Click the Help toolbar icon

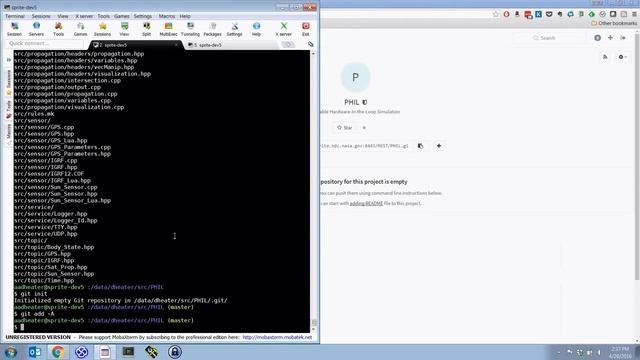pyautogui.click(x=256, y=29)
